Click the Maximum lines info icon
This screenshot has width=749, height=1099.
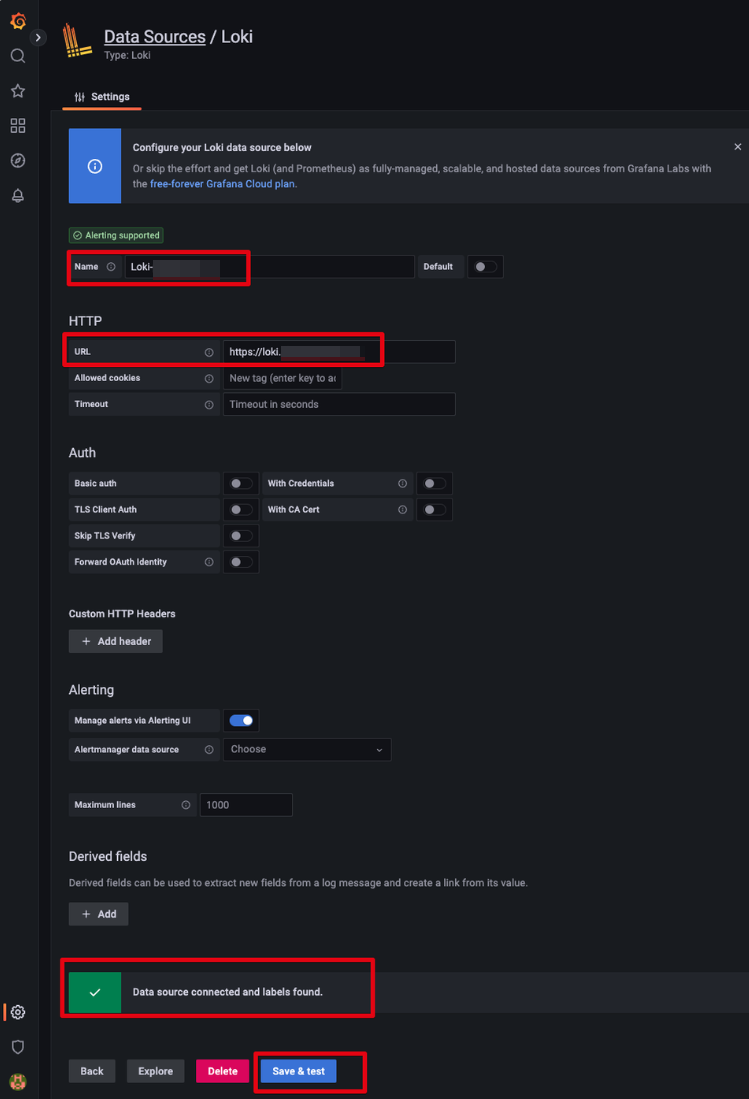tap(186, 805)
